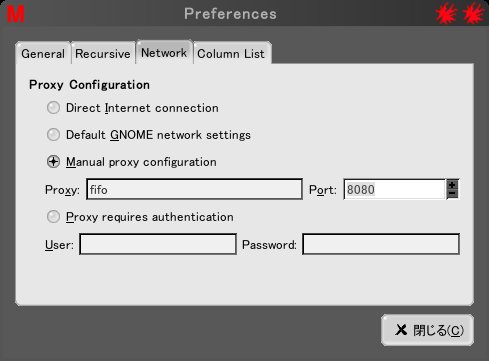Viewport: 489px width, 361px height.
Task: Open the Recursive tab
Action: click(103, 53)
